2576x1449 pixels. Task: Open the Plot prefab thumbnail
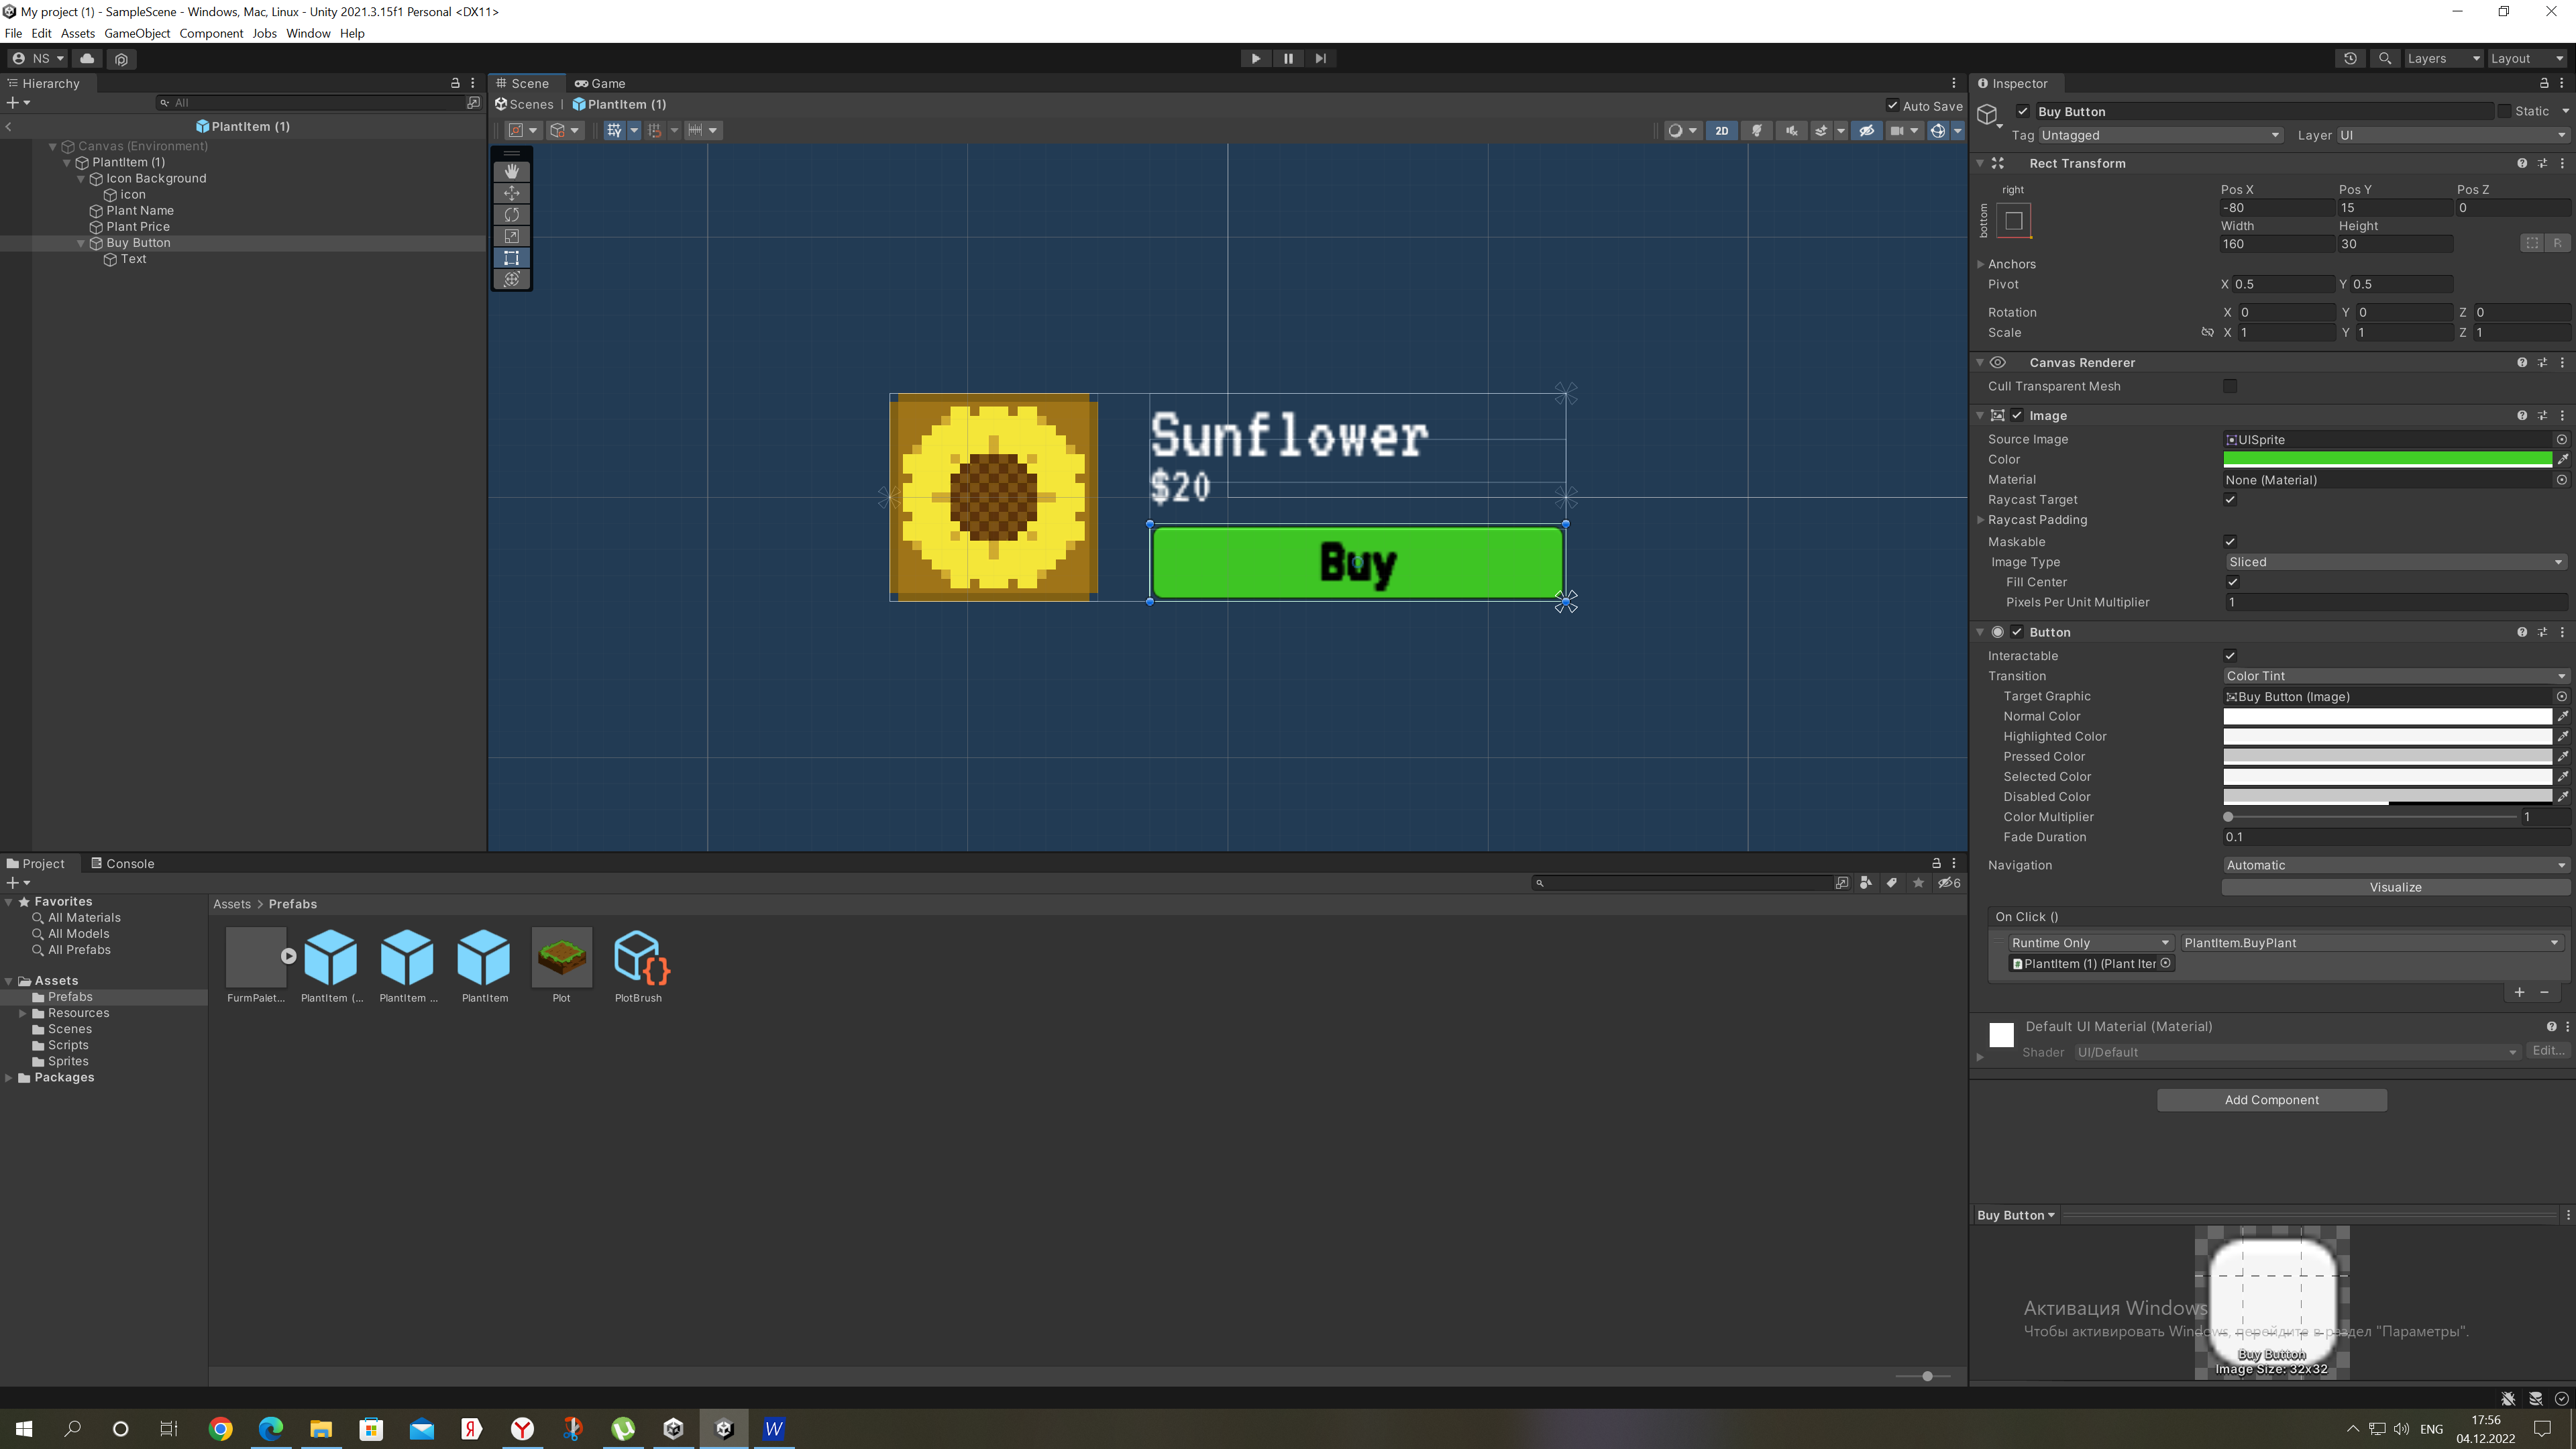click(x=562, y=957)
